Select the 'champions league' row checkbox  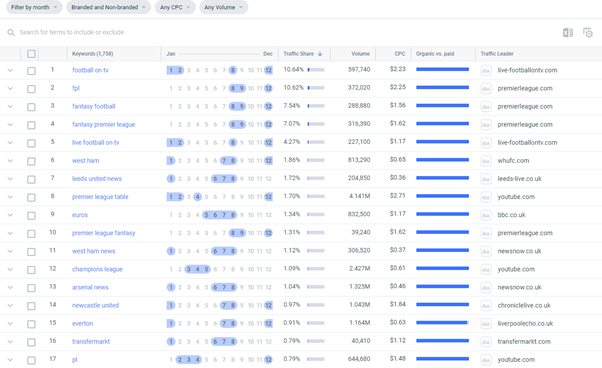[31, 270]
